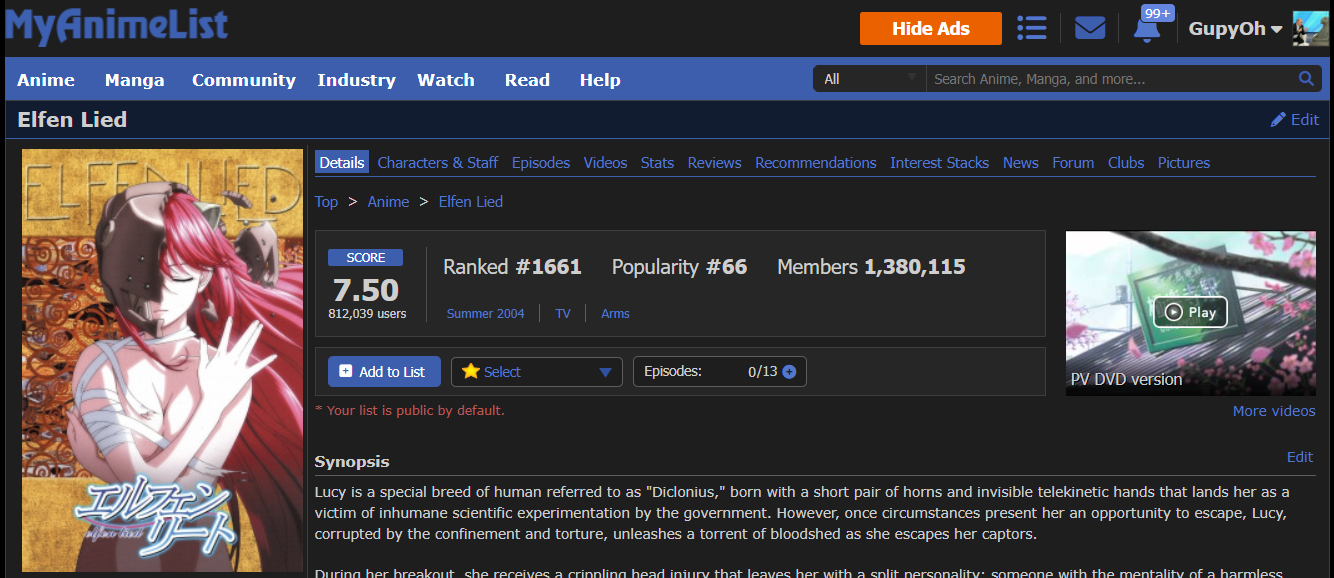Open the Manga menu
Viewport: 1334px width, 578px height.
point(134,80)
